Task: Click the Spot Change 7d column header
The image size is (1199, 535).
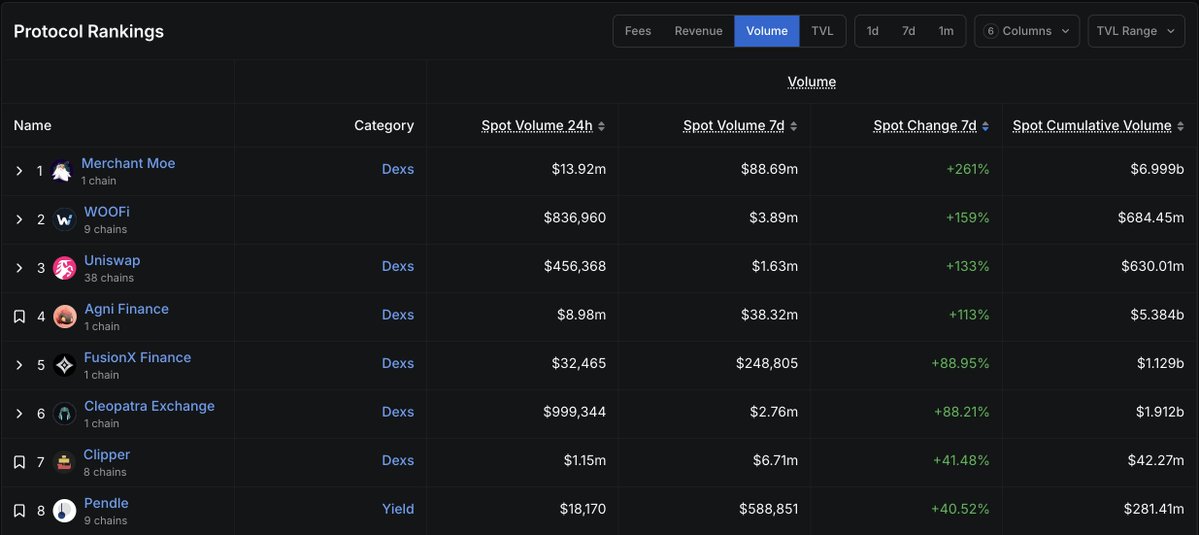Action: (924, 126)
